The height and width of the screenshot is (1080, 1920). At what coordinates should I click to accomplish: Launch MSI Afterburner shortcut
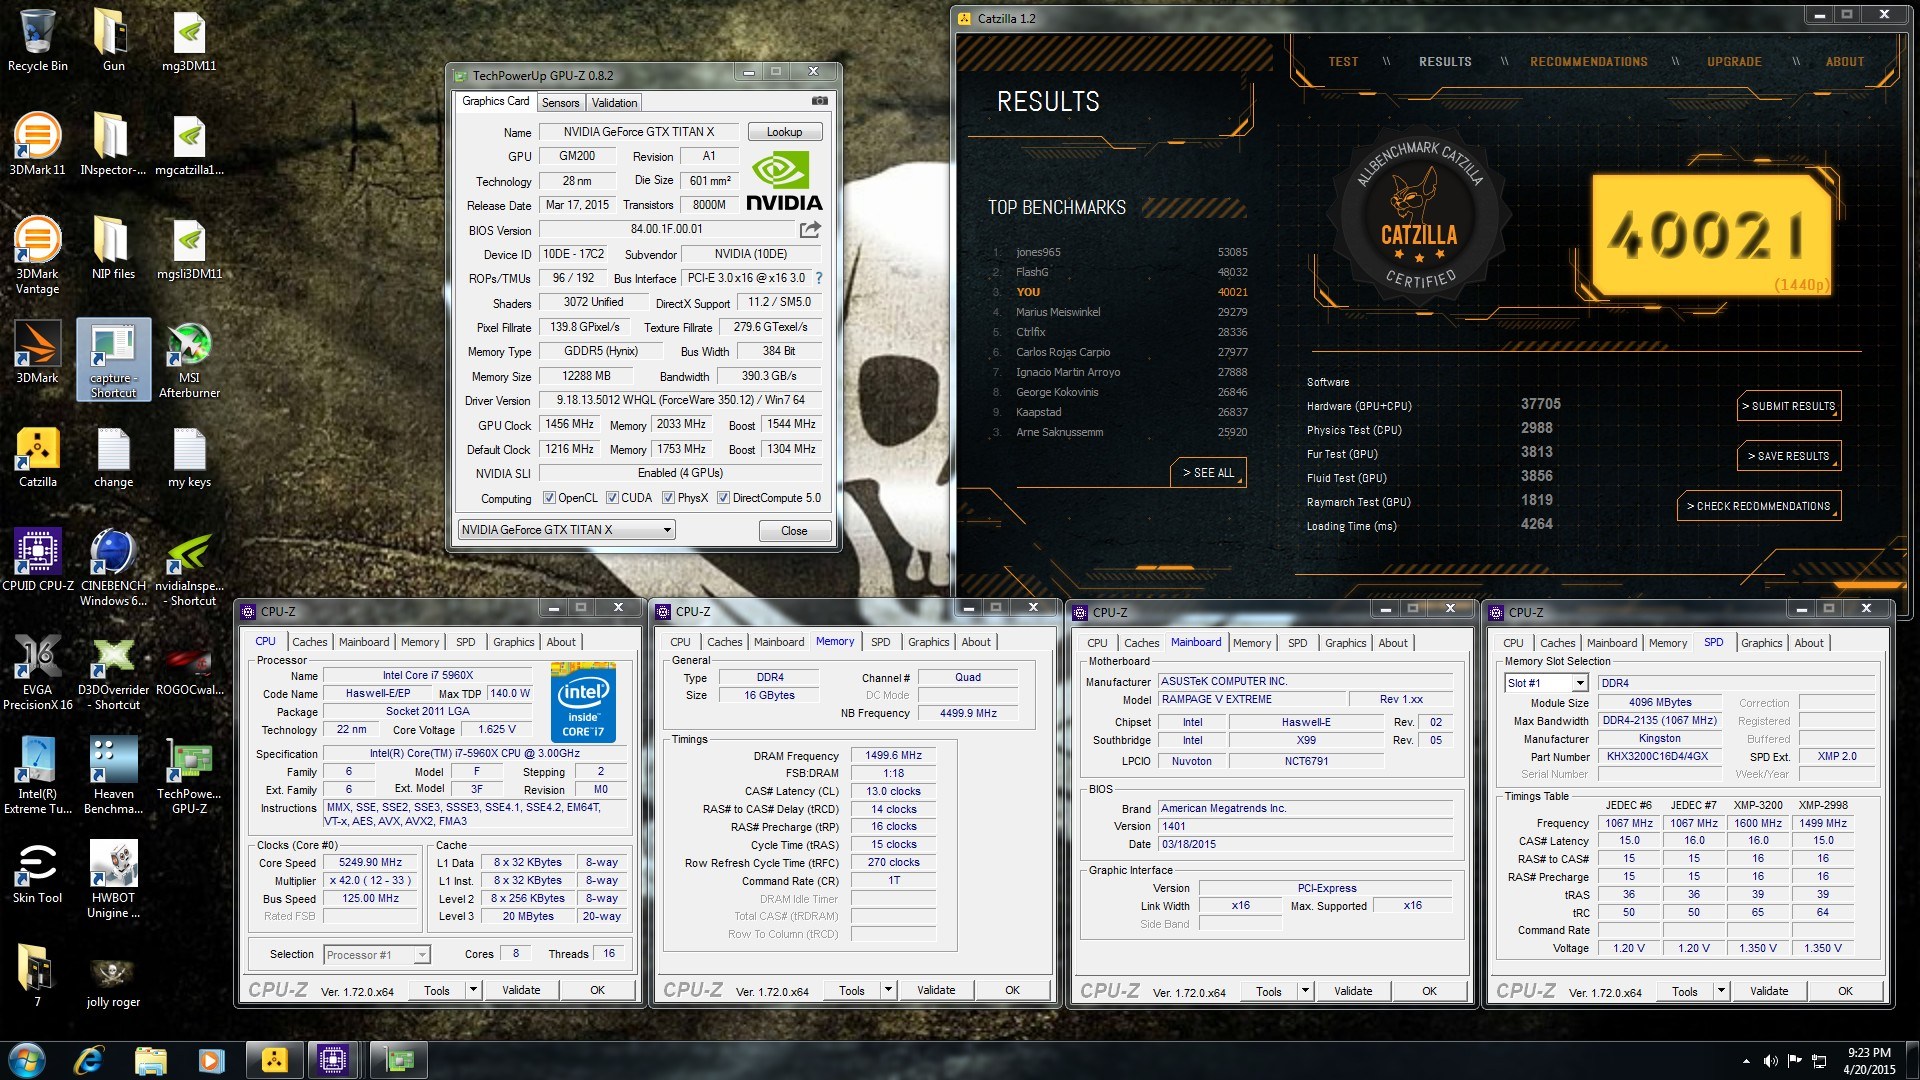(x=189, y=360)
